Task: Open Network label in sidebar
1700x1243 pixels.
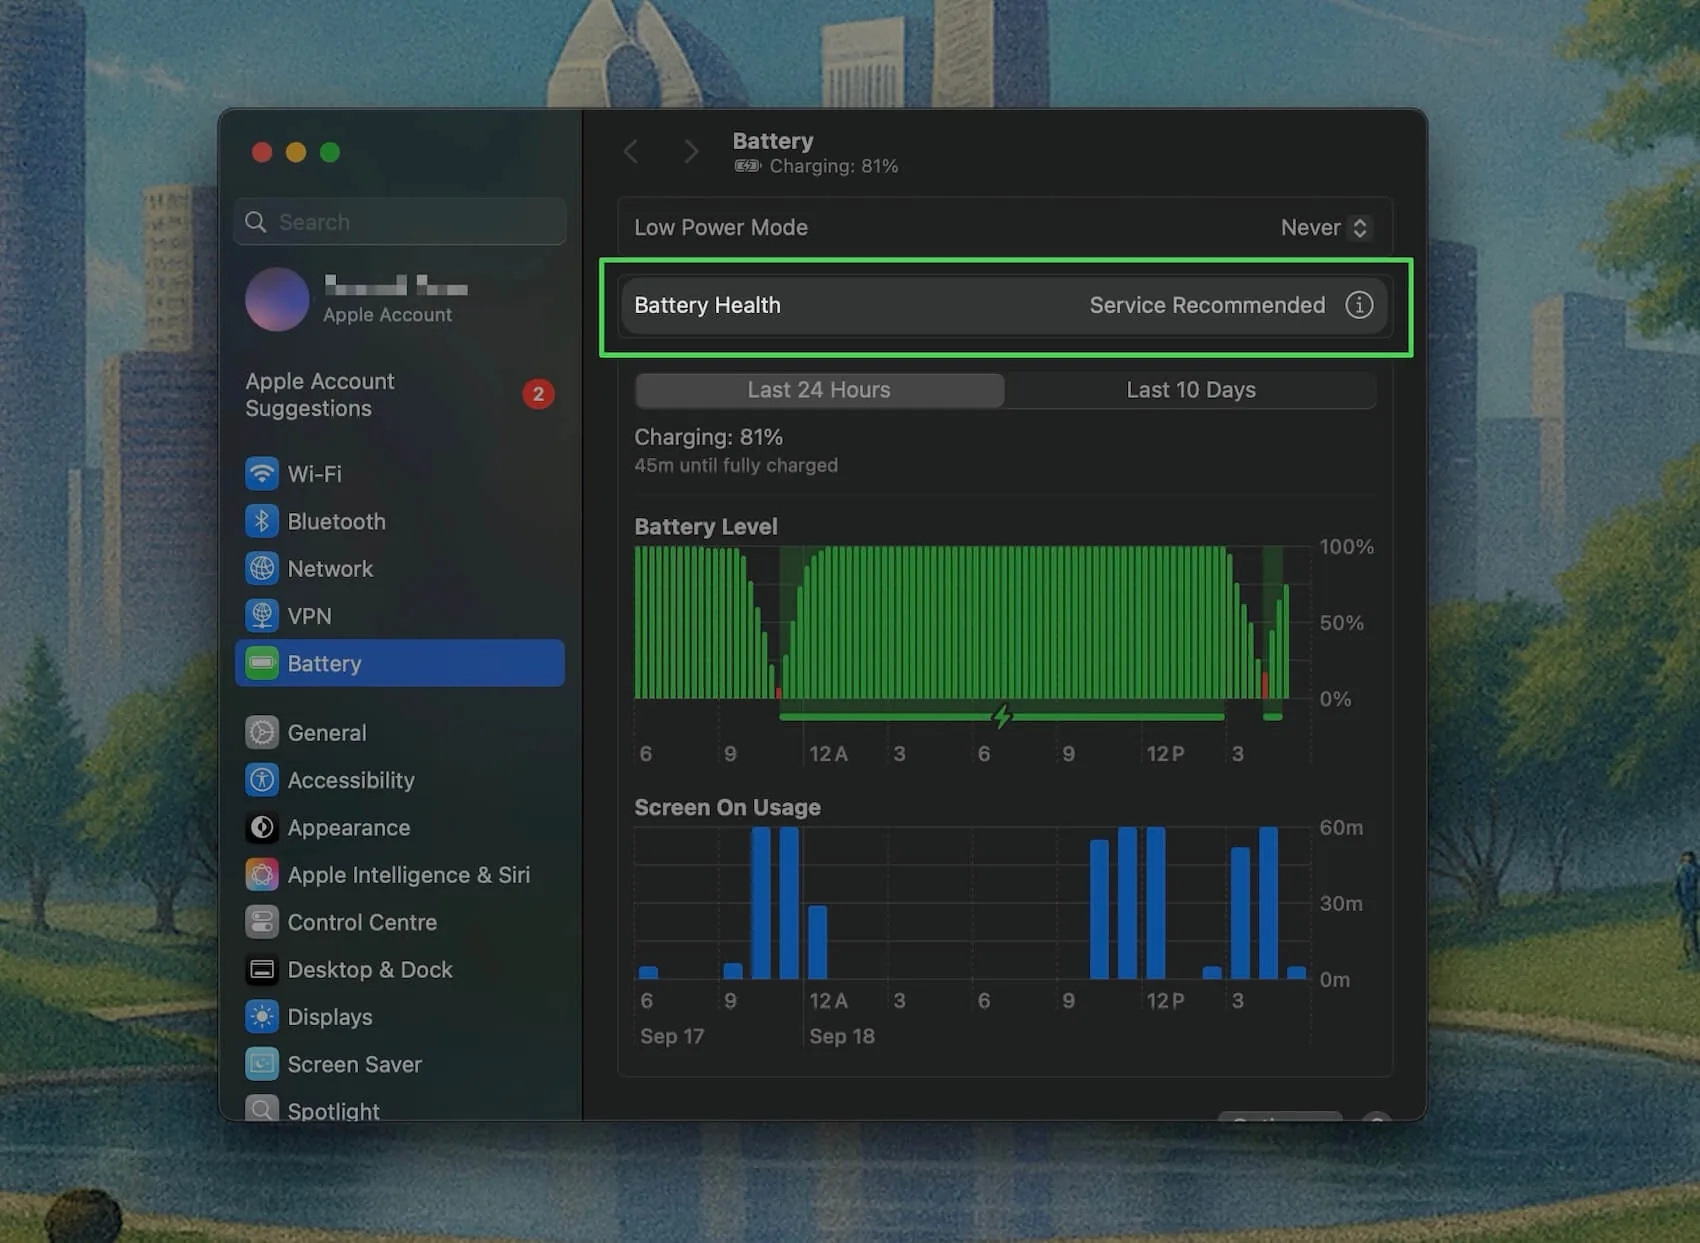Action: [330, 569]
